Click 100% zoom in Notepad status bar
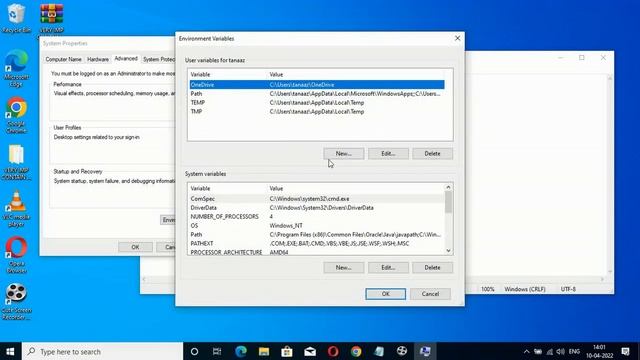The height and width of the screenshot is (360, 640). tap(488, 289)
